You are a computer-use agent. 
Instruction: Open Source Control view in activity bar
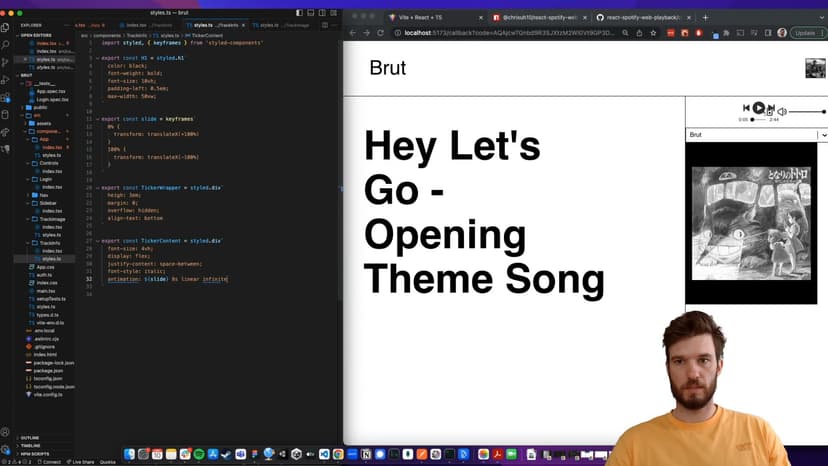click(6, 61)
